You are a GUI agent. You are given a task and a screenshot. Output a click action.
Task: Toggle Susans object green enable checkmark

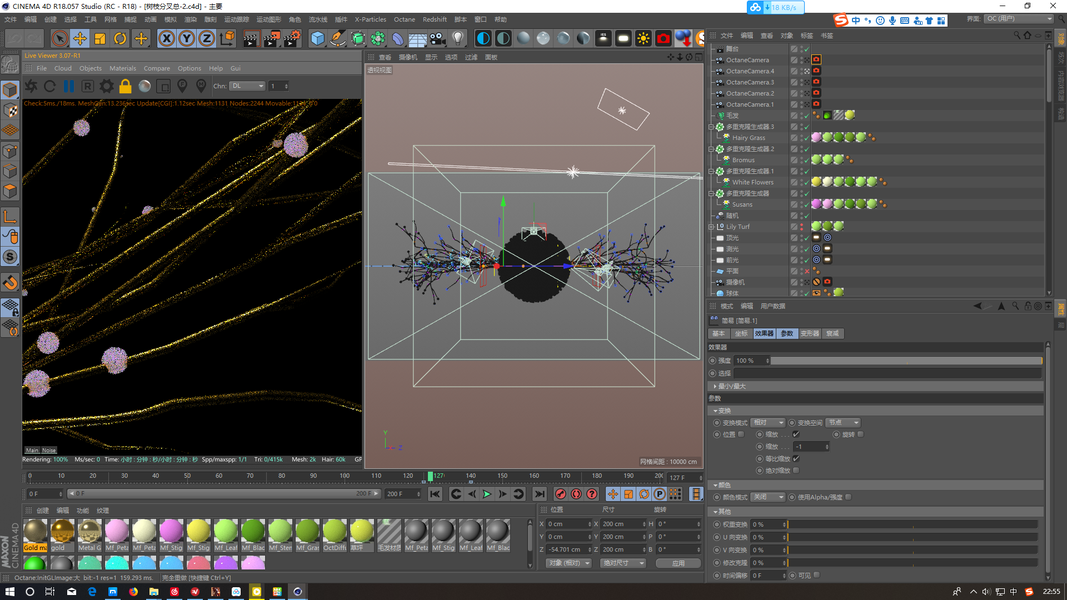pos(806,205)
